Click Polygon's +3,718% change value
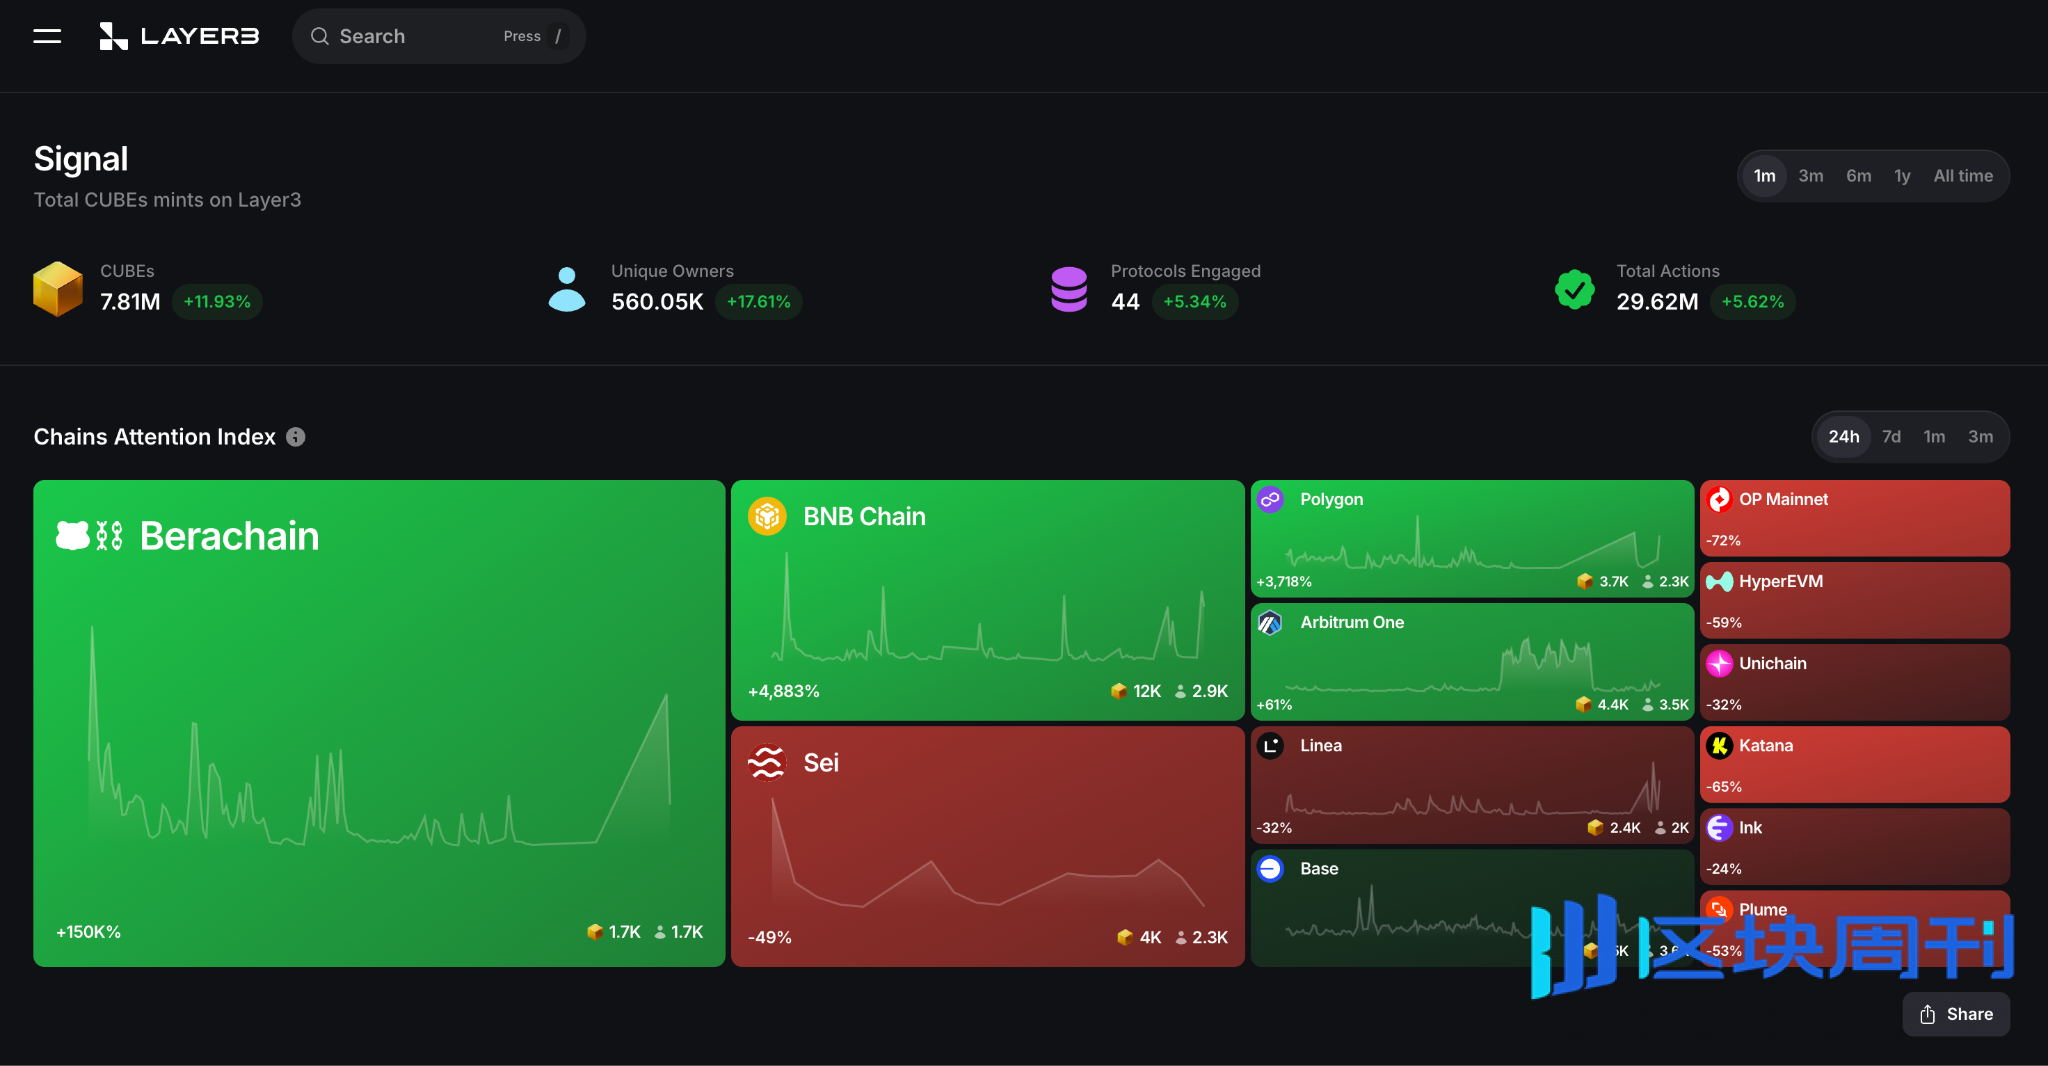2048x1066 pixels. 1284,581
